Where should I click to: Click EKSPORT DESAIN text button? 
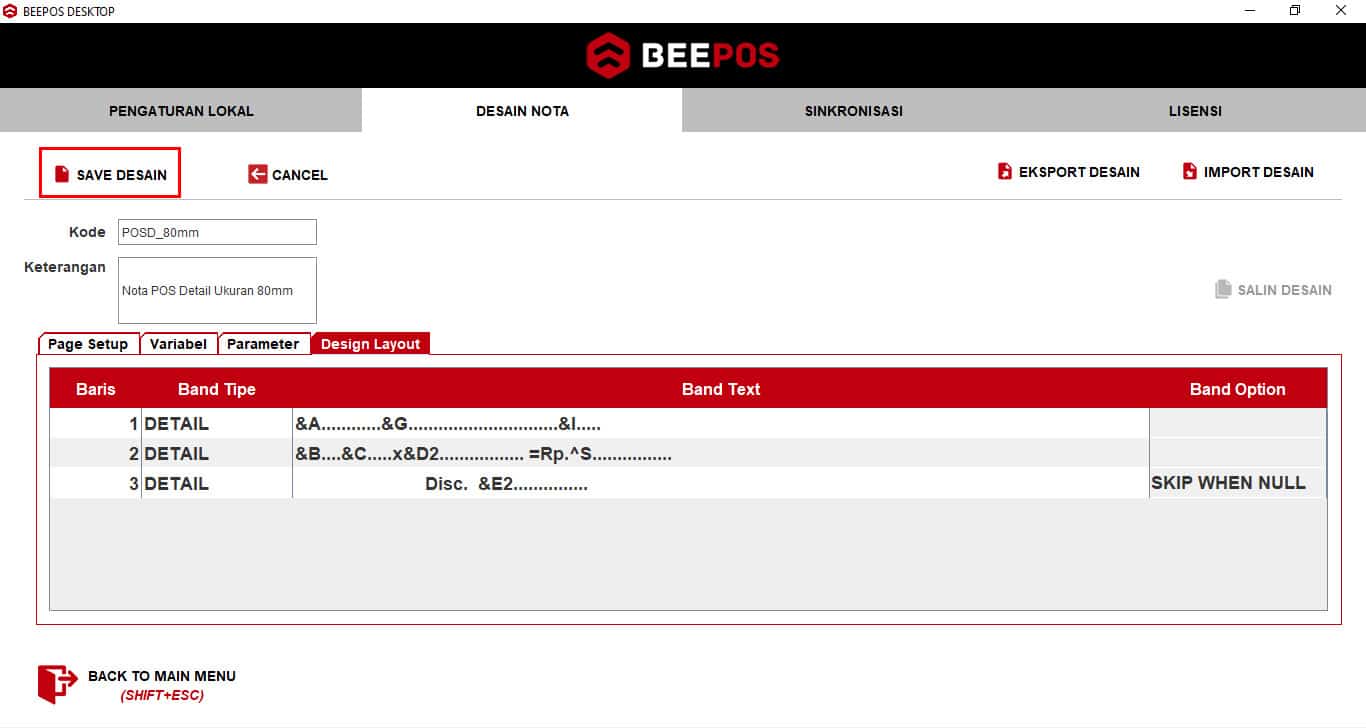[1079, 172]
